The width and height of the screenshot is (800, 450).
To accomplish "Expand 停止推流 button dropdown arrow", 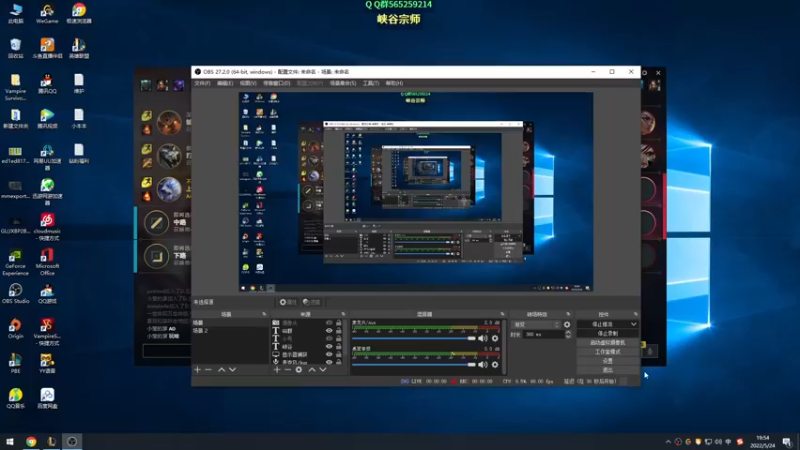I will 634,324.
